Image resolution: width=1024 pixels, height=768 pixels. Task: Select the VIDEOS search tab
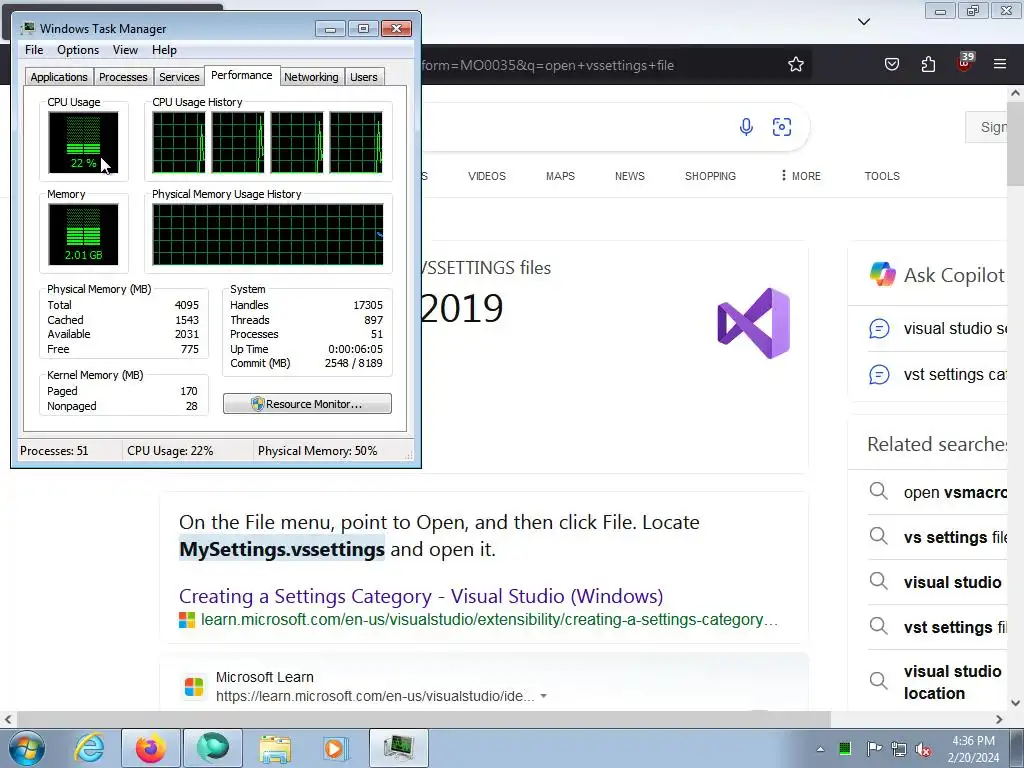pos(487,176)
